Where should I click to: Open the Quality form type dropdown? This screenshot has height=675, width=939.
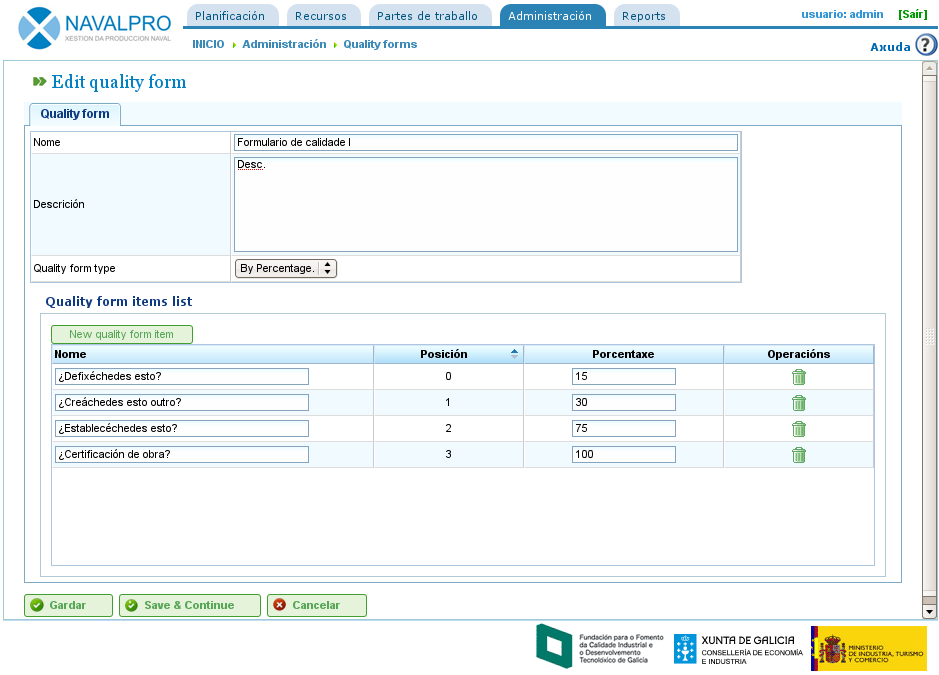pyautogui.click(x=286, y=268)
